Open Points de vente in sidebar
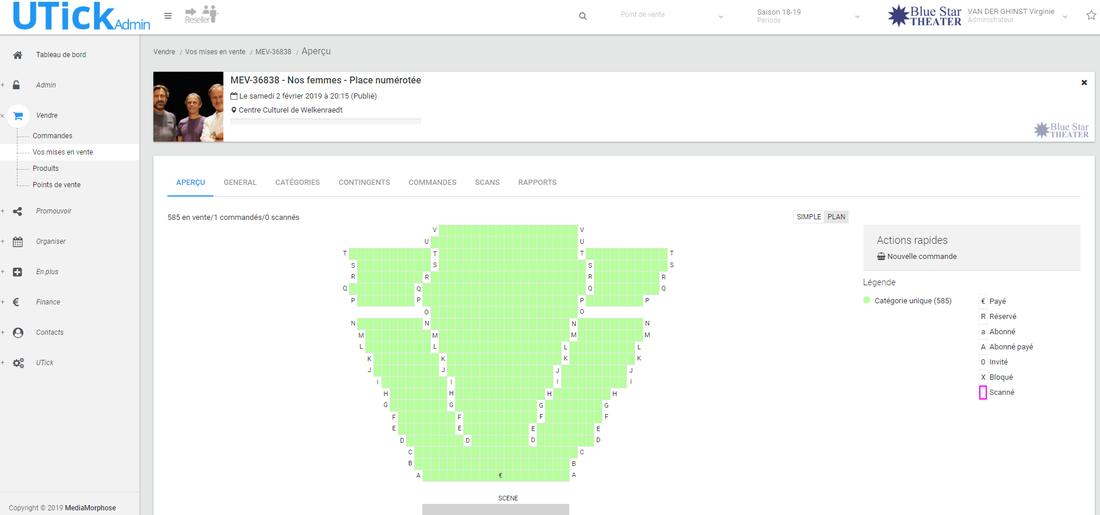The image size is (1100, 515). coord(57,185)
